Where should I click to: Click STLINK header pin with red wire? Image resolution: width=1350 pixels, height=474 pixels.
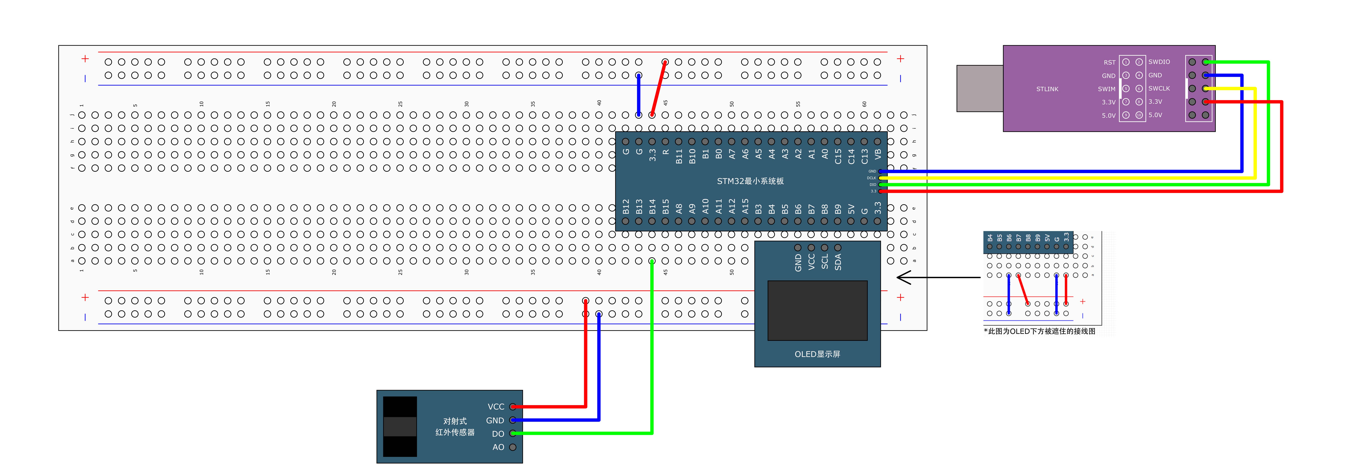point(1206,101)
